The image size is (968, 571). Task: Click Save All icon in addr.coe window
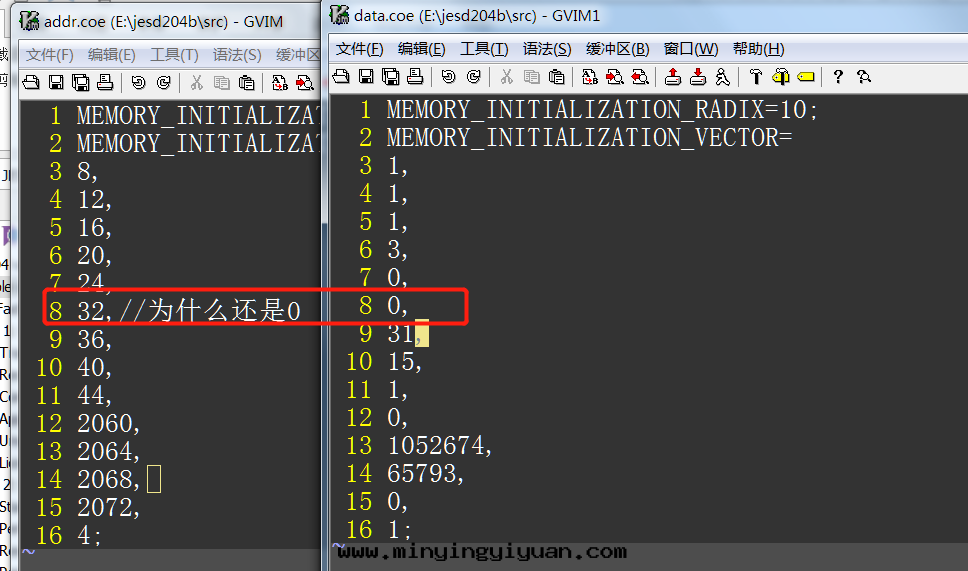tap(80, 83)
